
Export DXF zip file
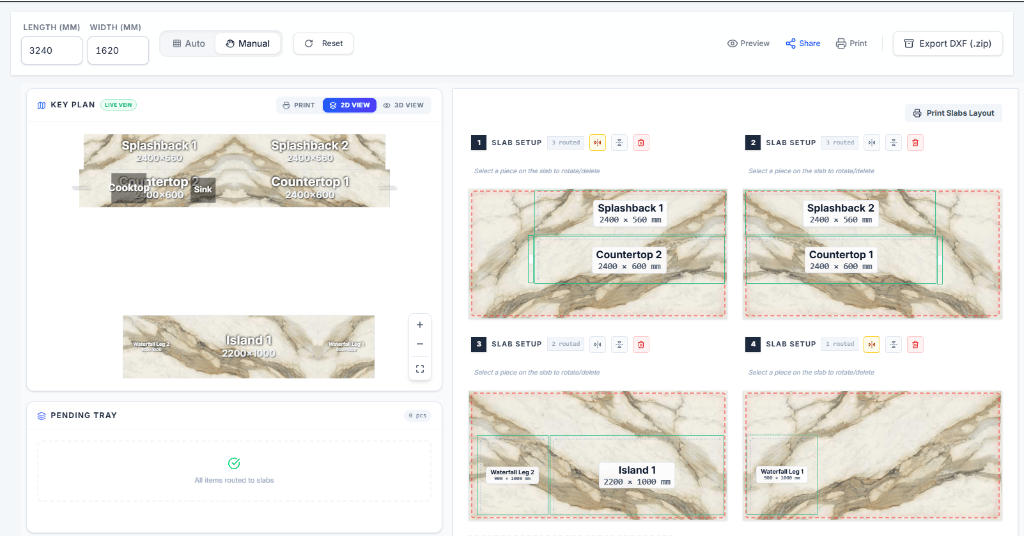coord(948,44)
